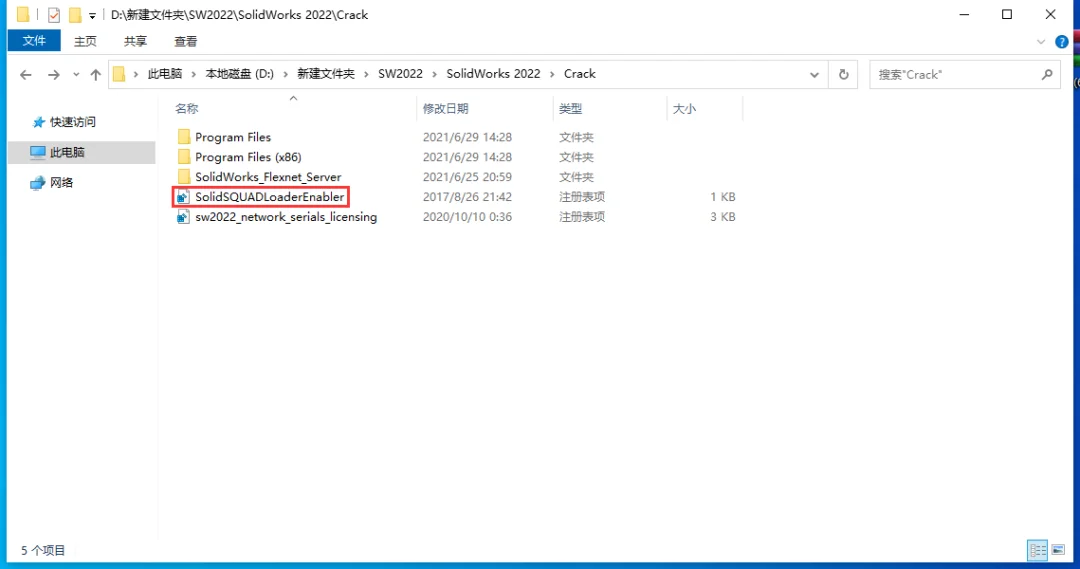Open the recent locations dropdown

[x=76, y=74]
